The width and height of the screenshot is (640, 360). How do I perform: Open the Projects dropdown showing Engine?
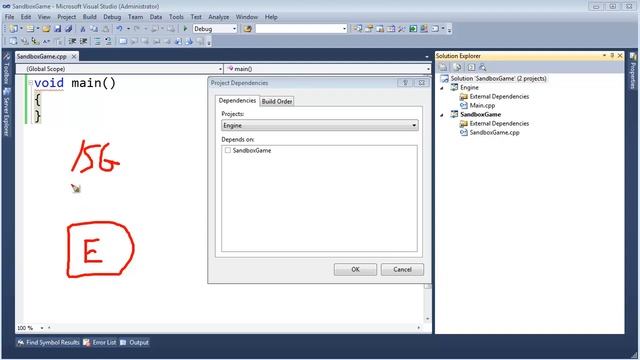pos(320,125)
